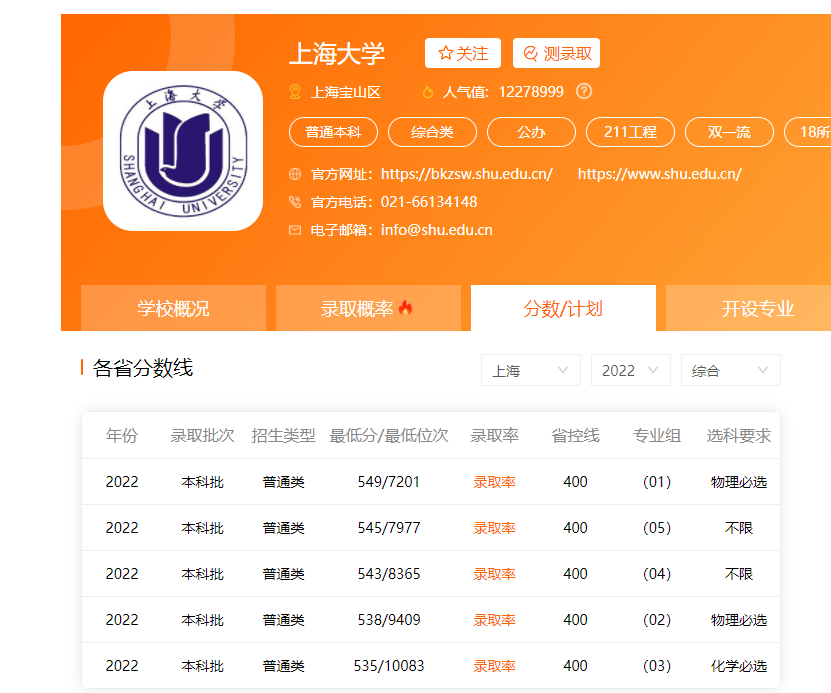Click 录取率 link in the 535/10083 row

pos(494,666)
